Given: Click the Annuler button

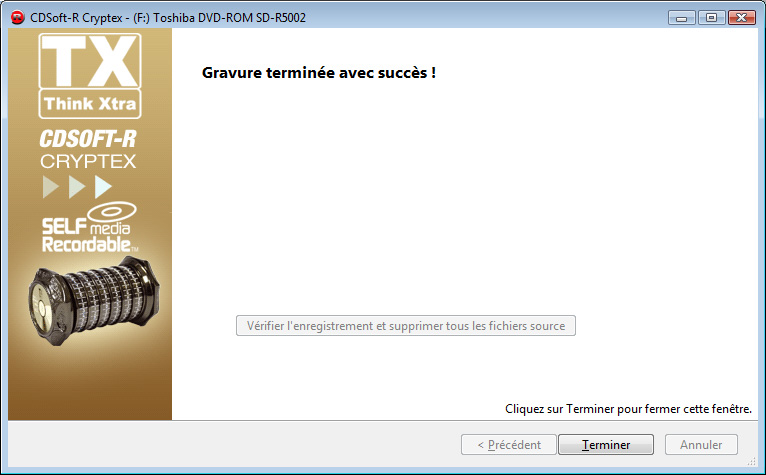Looking at the screenshot, I should (x=701, y=445).
